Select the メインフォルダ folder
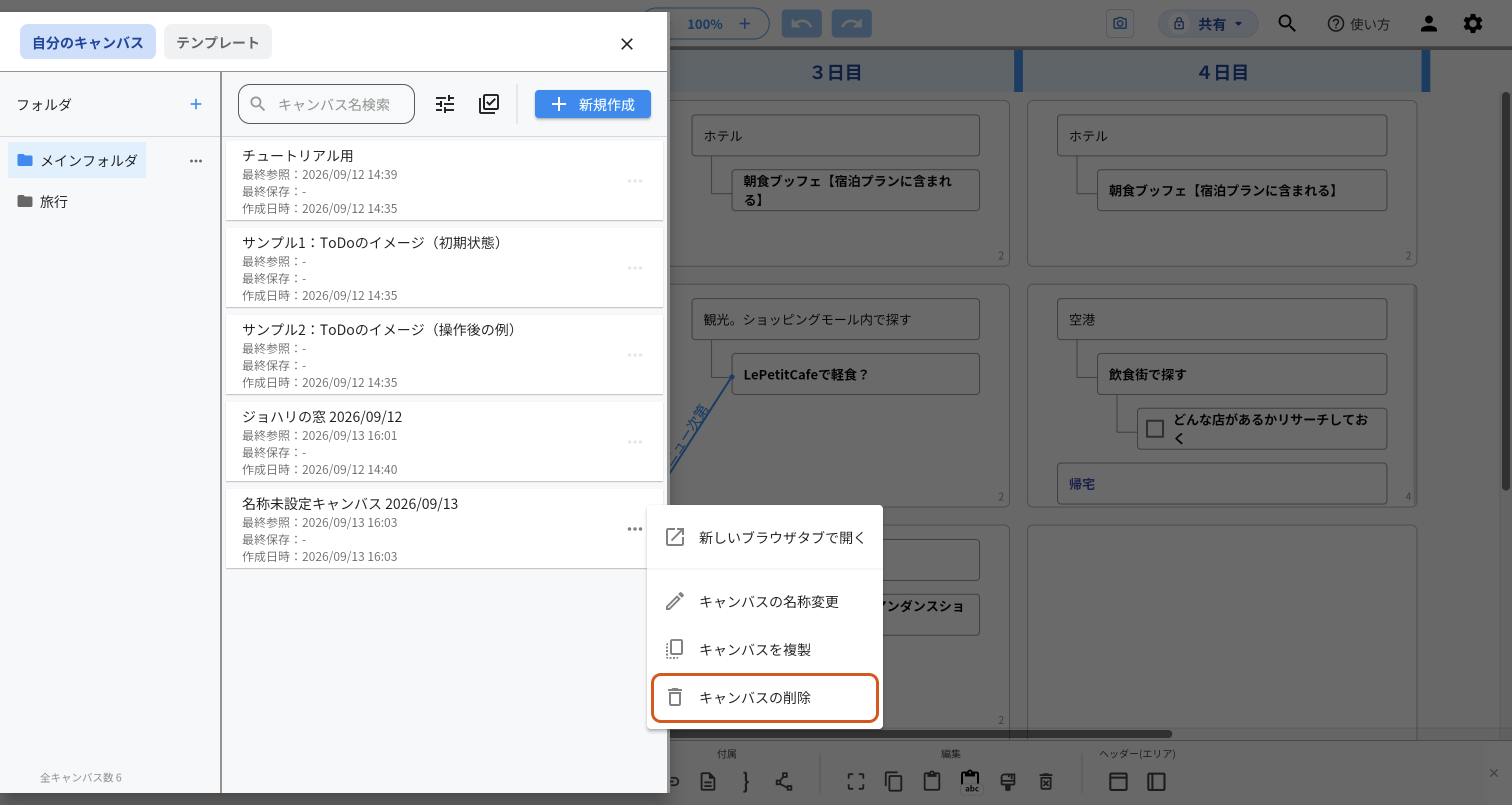This screenshot has width=1512, height=805. pos(78,160)
